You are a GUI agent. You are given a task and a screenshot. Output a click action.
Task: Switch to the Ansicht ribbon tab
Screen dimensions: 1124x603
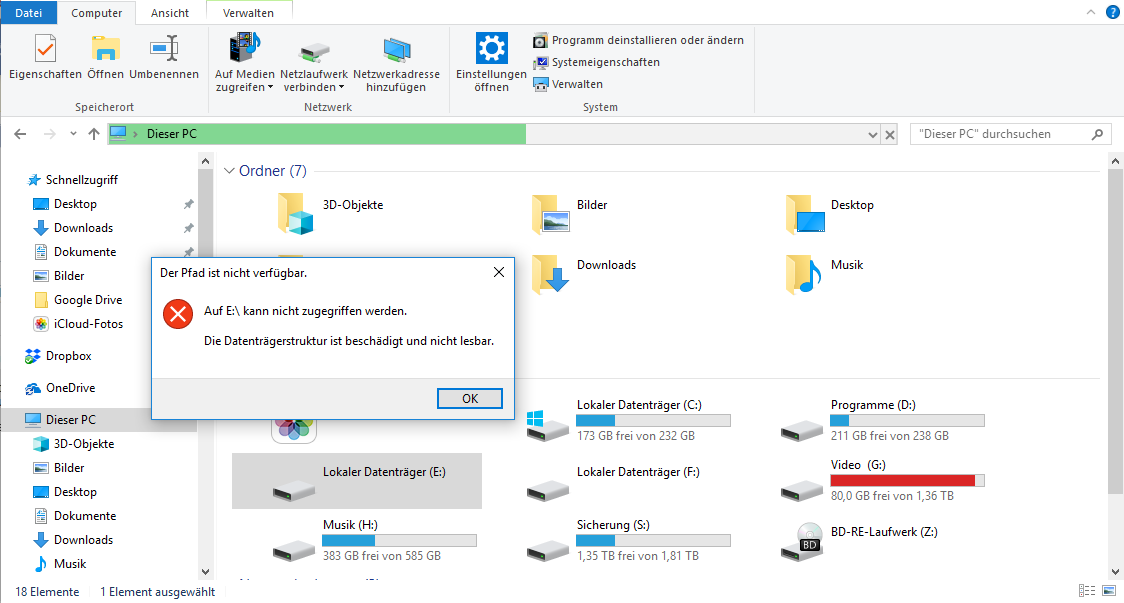(170, 13)
